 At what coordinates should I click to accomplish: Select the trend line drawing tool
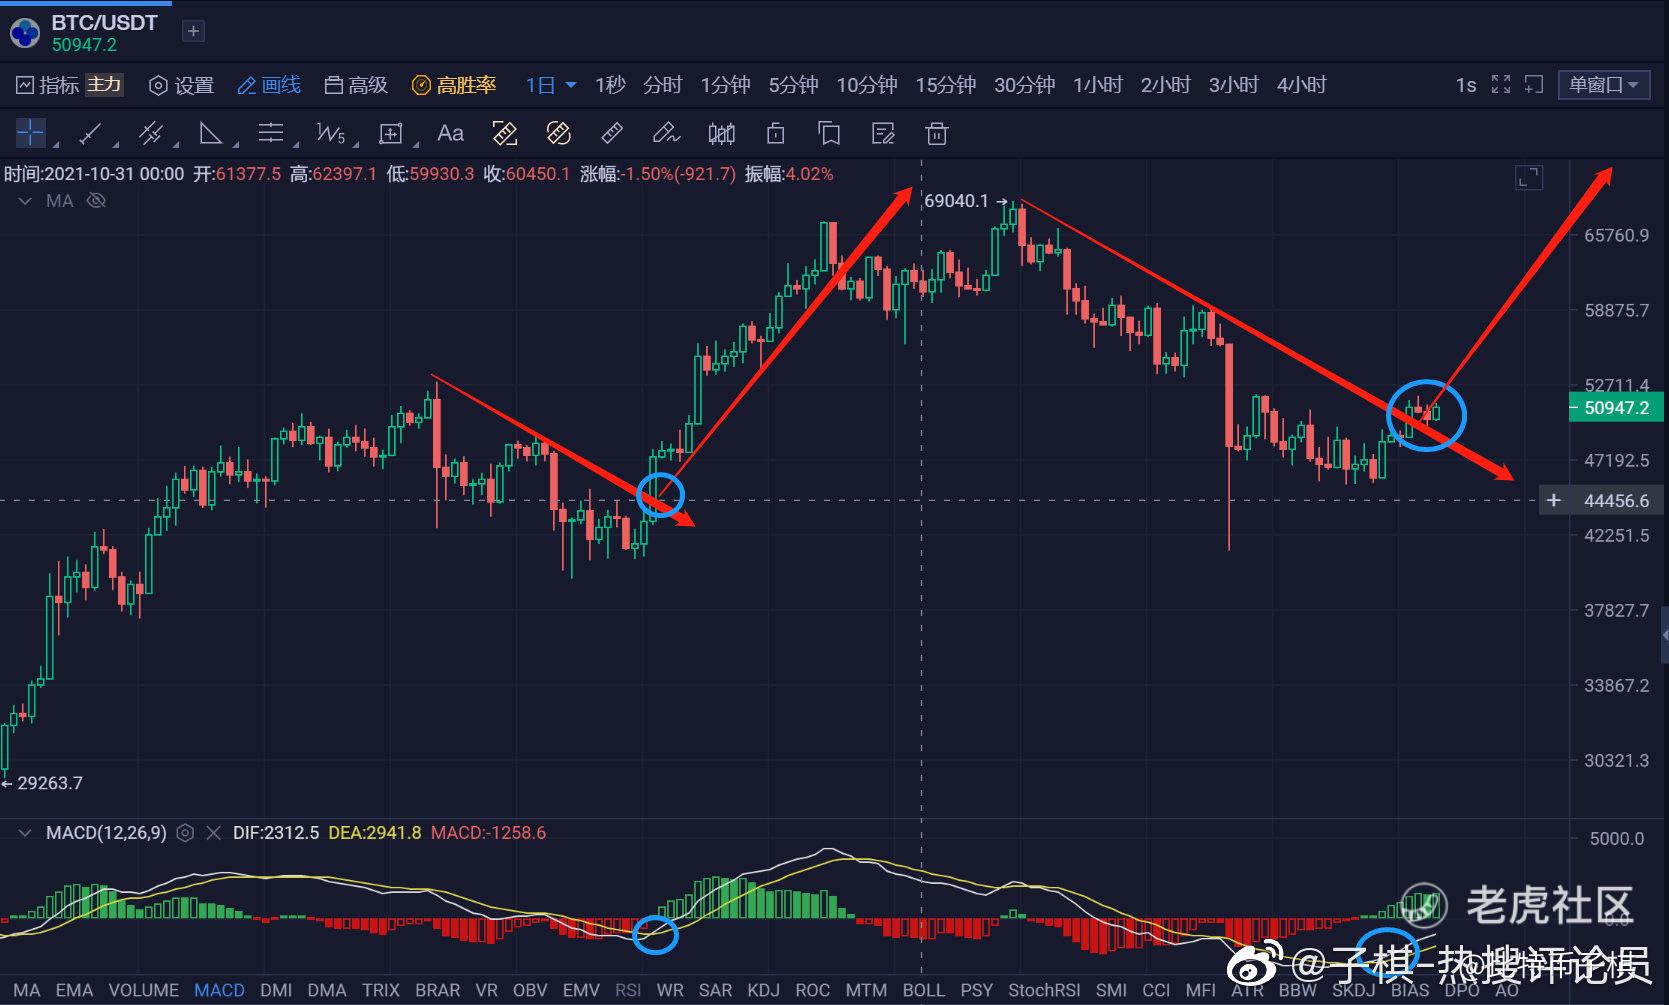coord(91,133)
